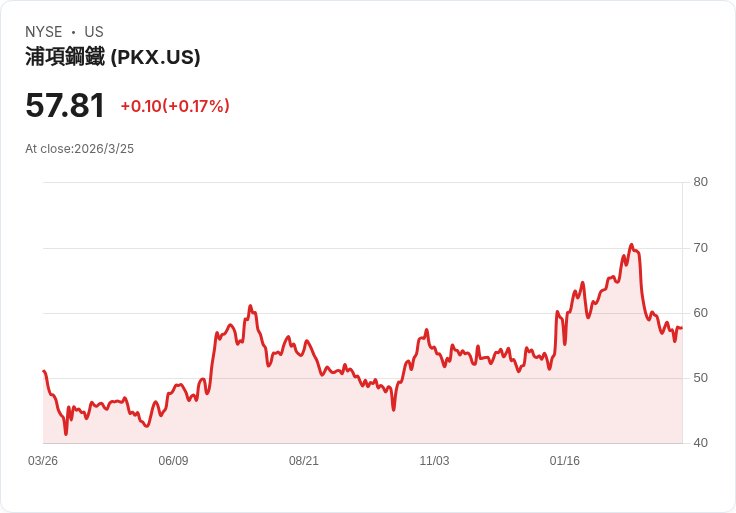Image resolution: width=736 pixels, height=513 pixels.
Task: Click the 50 label on y-axis
Action: click(701, 378)
